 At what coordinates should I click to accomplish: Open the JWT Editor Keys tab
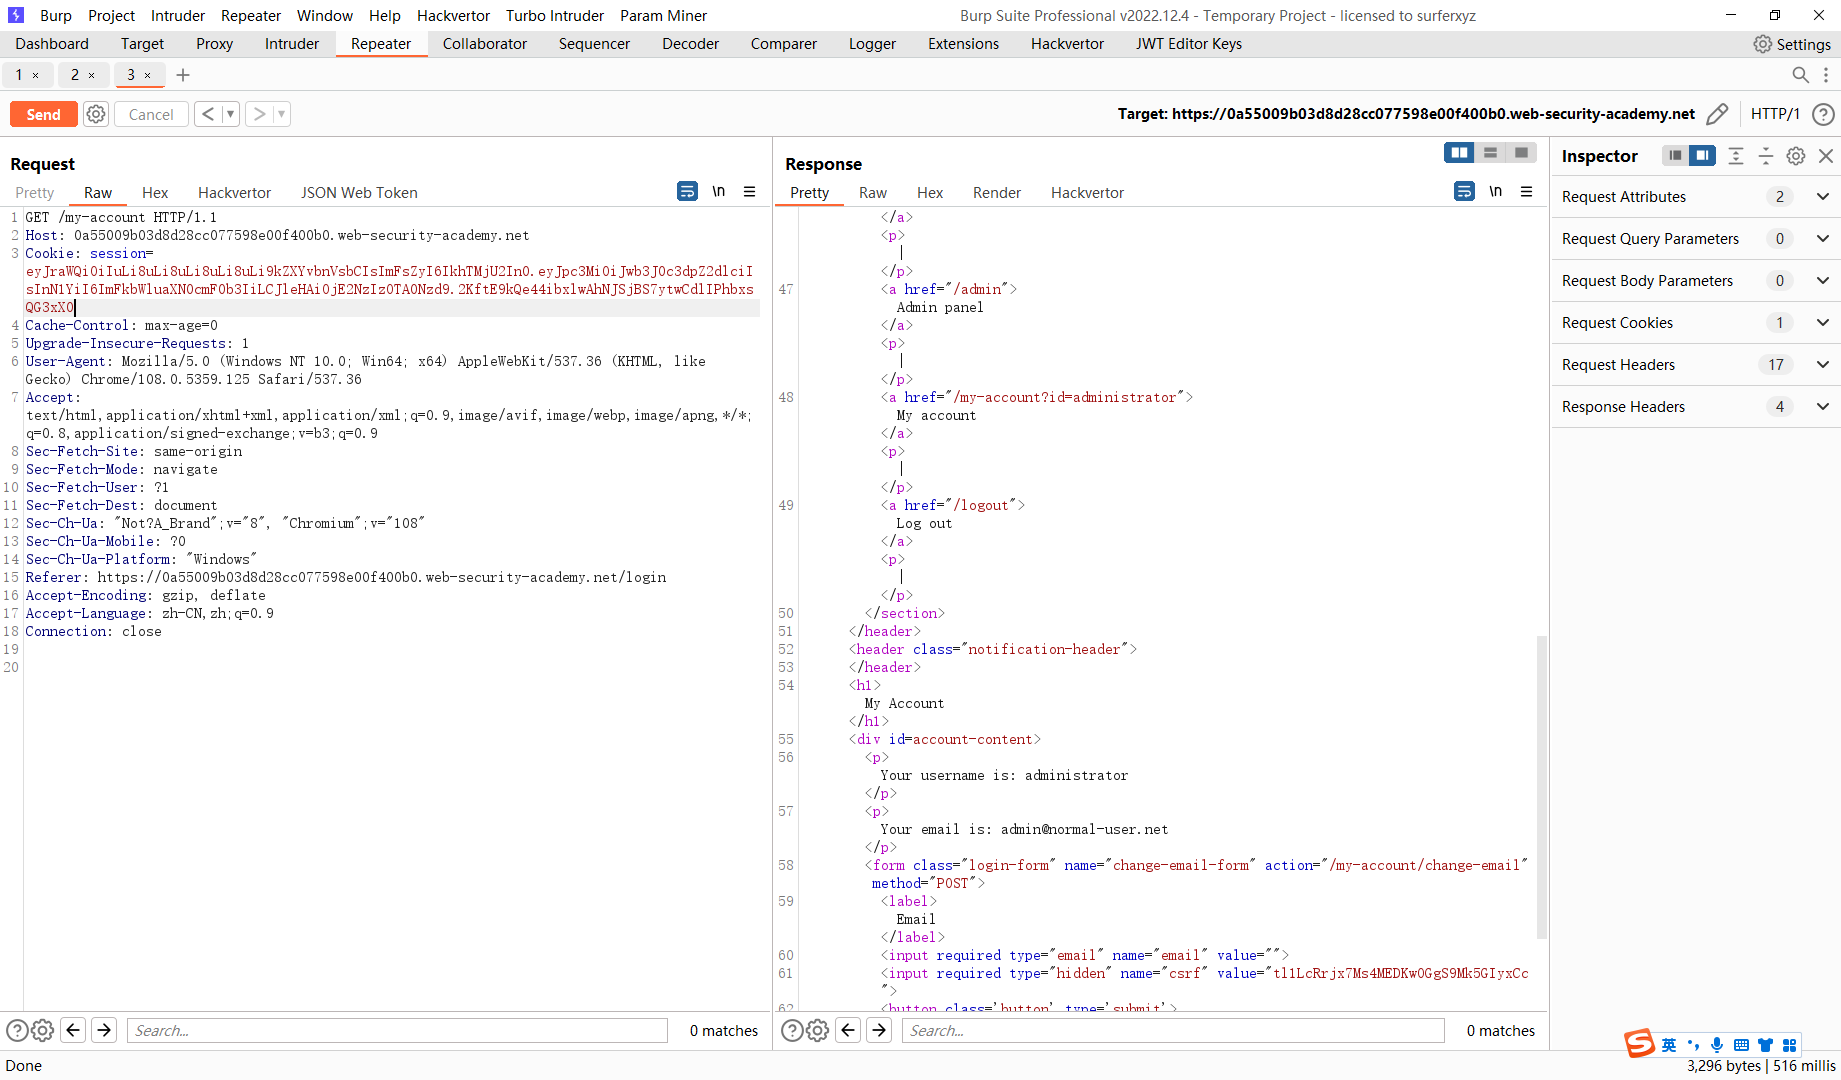point(1189,44)
